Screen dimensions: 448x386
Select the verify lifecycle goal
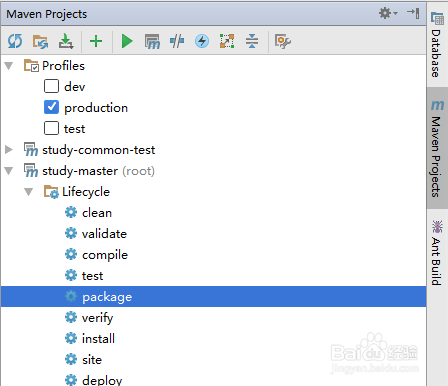click(x=97, y=318)
